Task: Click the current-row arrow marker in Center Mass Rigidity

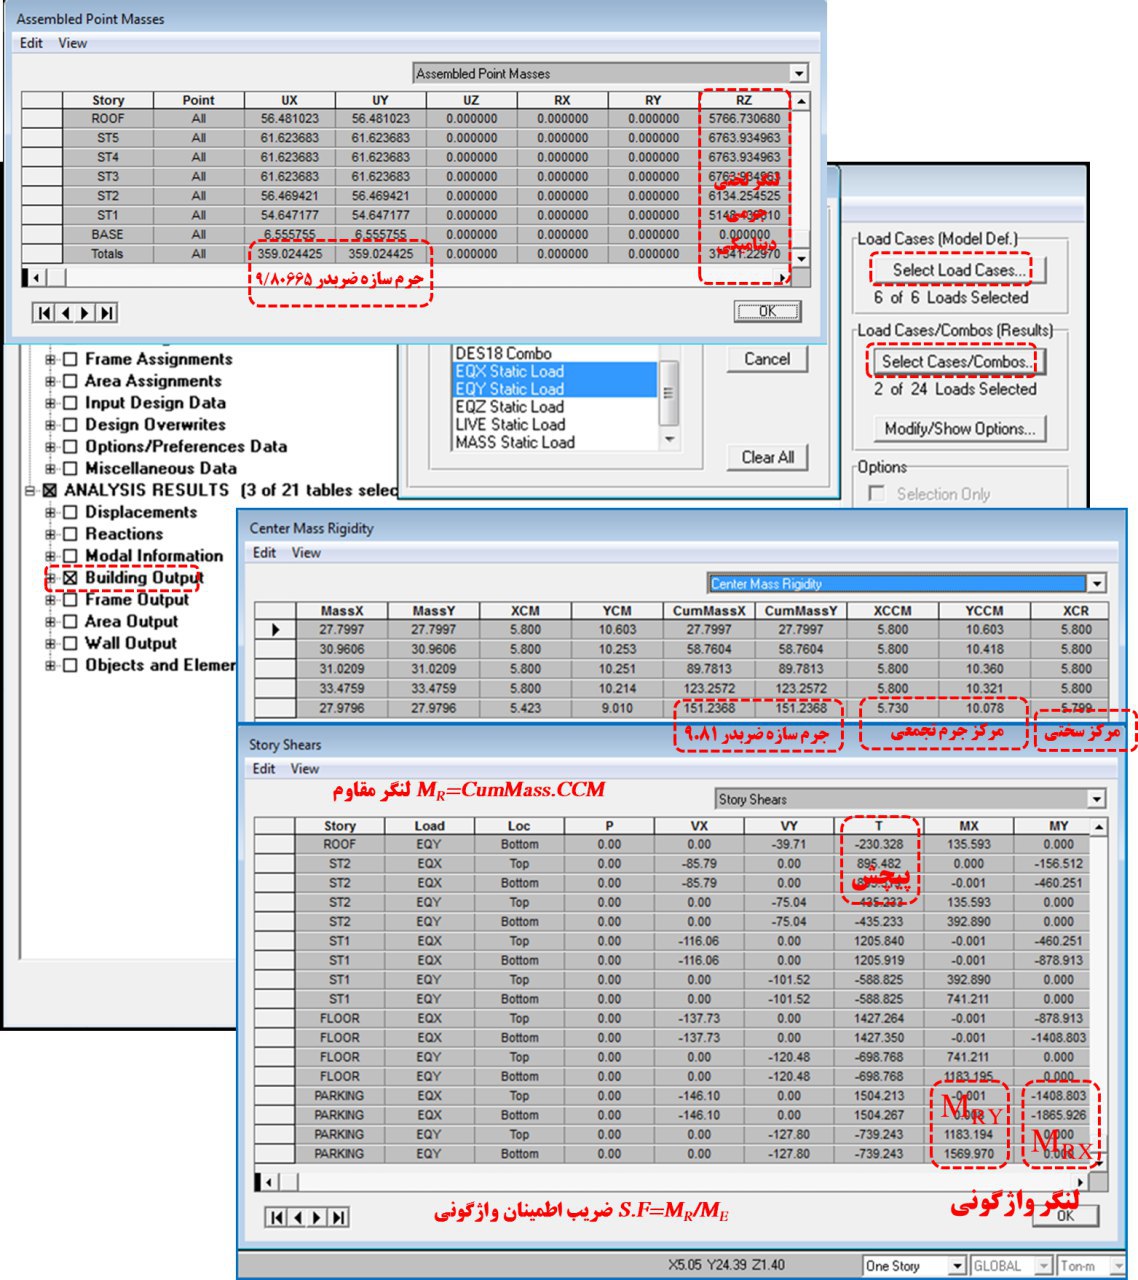Action: pyautogui.click(x=275, y=630)
